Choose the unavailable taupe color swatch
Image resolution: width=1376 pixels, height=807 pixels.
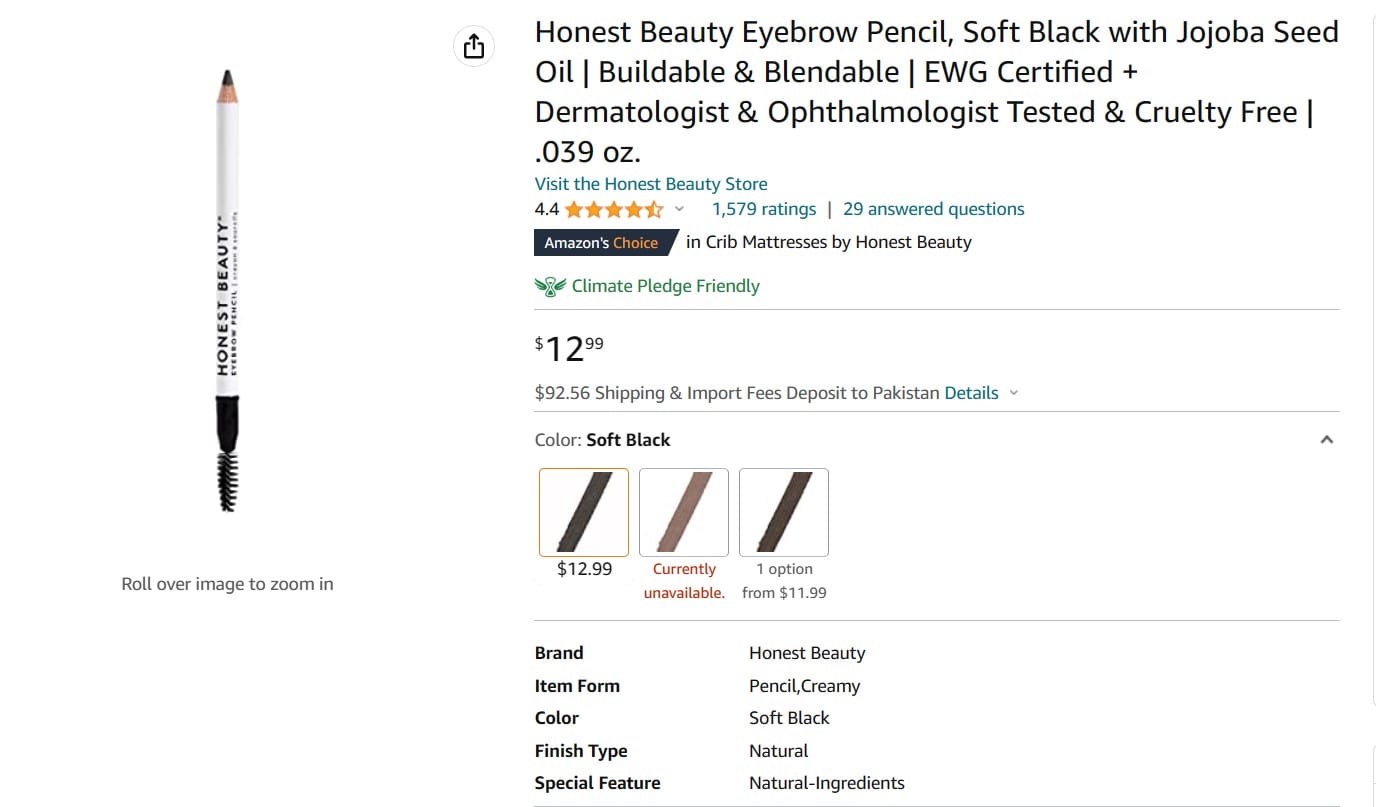[x=684, y=512]
